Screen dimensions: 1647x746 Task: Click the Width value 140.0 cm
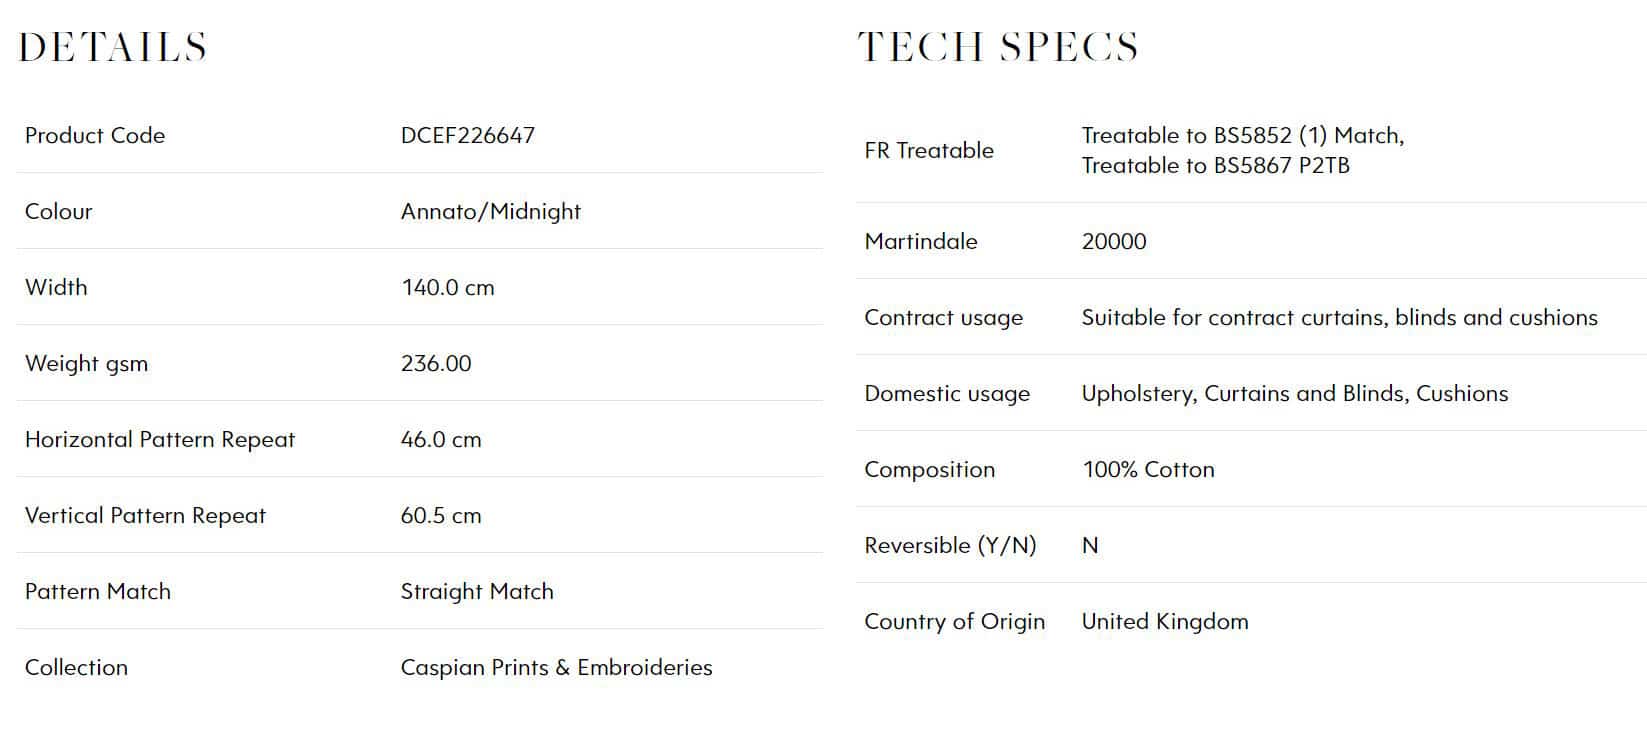pos(448,288)
